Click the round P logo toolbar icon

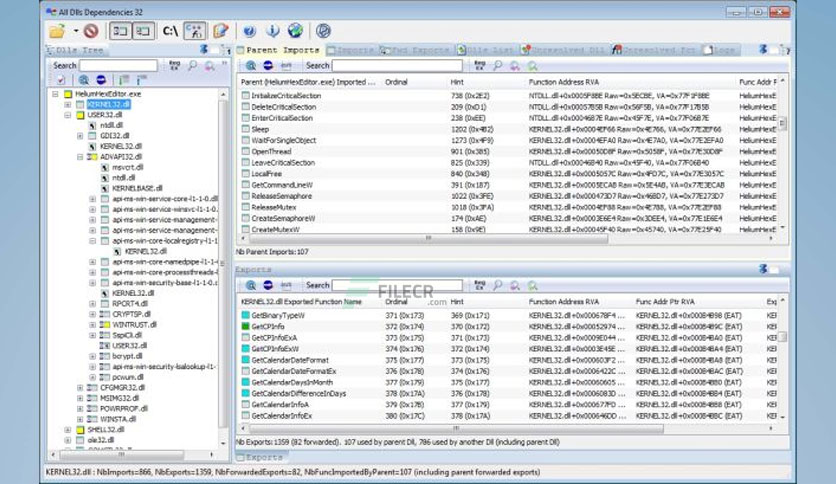pos(323,31)
